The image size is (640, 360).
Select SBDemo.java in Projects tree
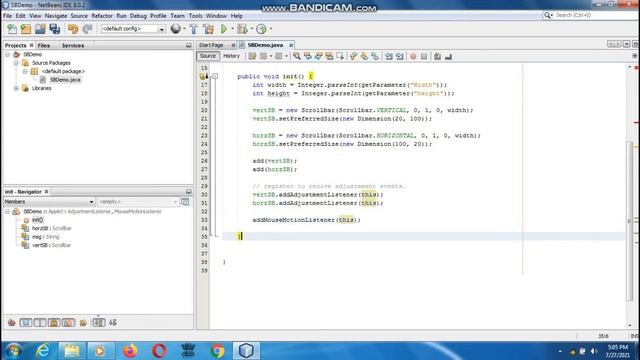pos(65,80)
